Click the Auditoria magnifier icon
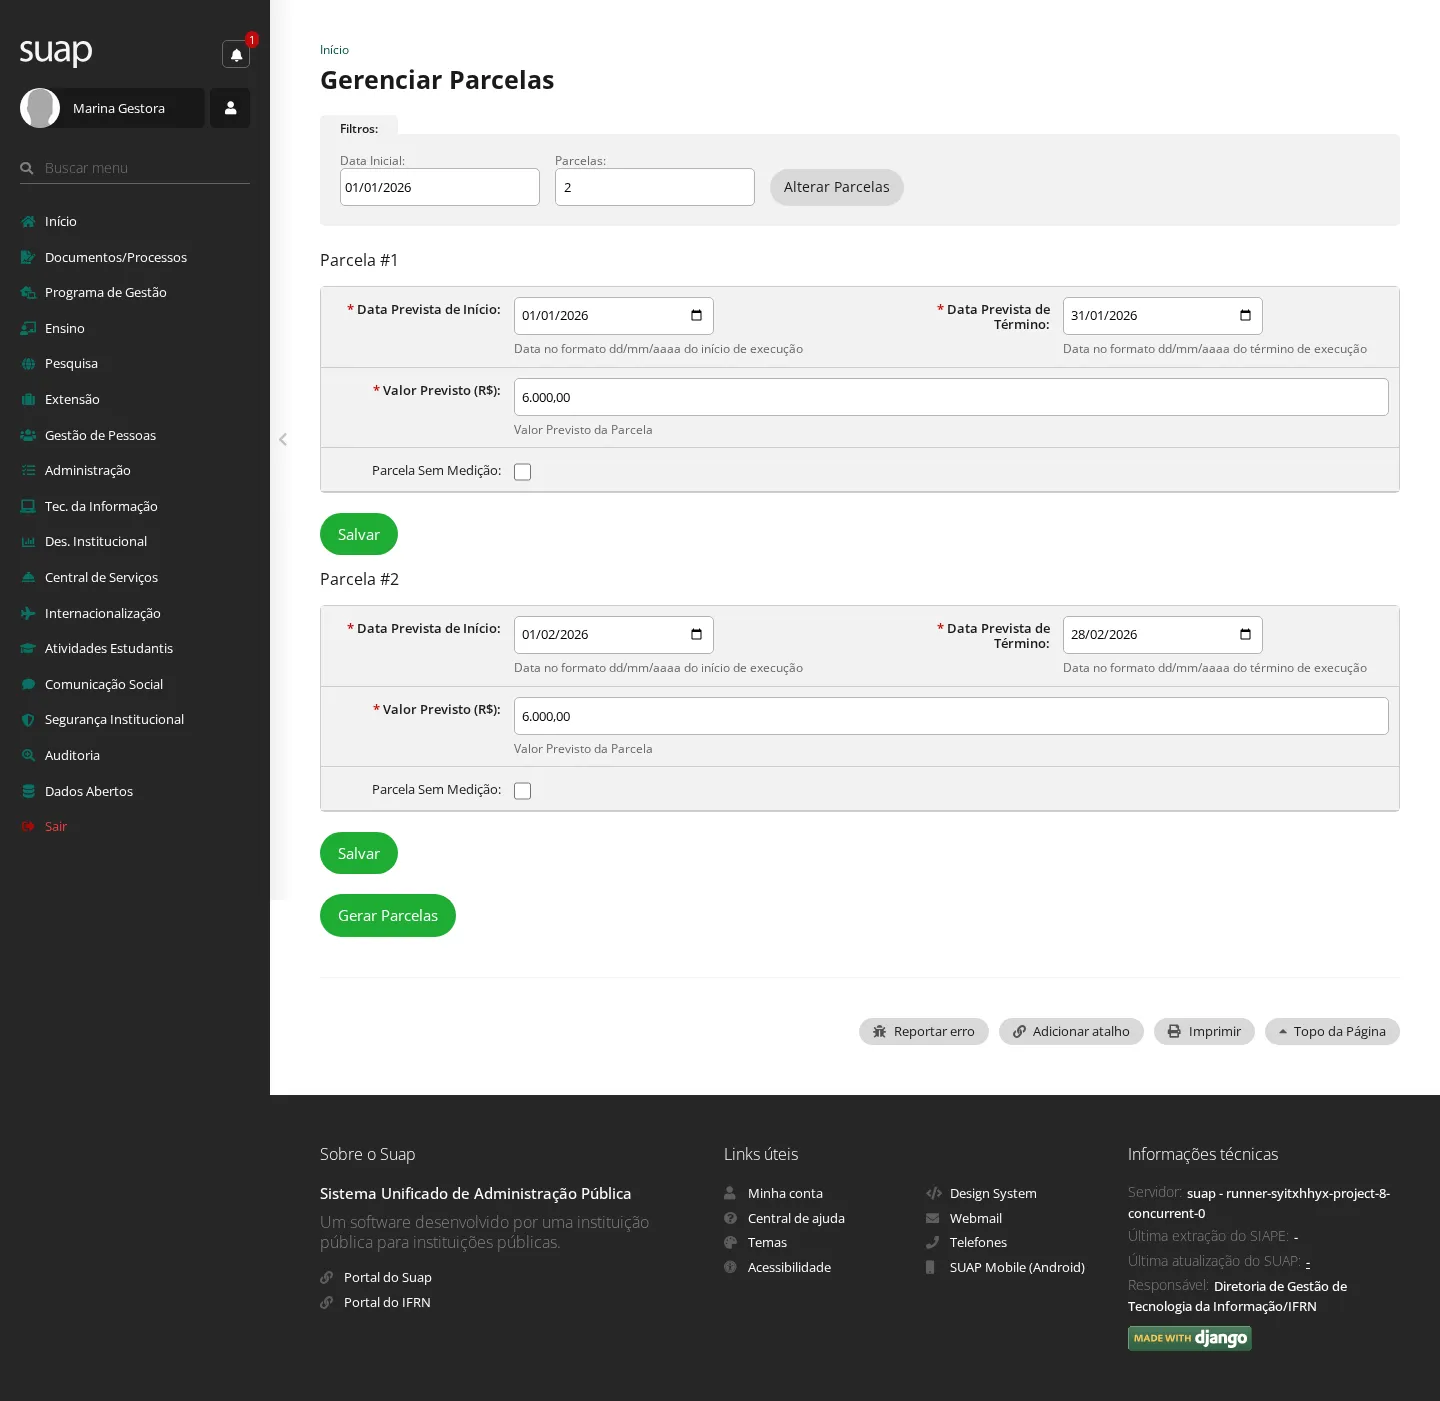Image resolution: width=1440 pixels, height=1401 pixels. pos(28,755)
